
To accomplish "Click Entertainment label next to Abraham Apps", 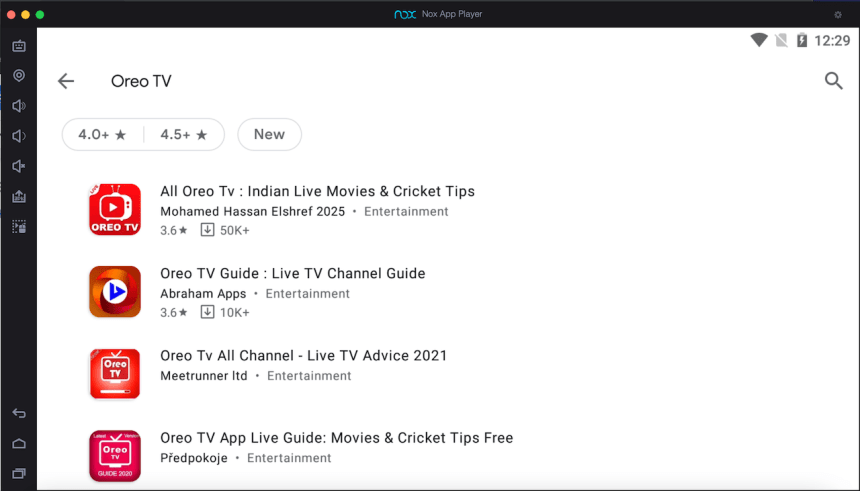I will [307, 294].
